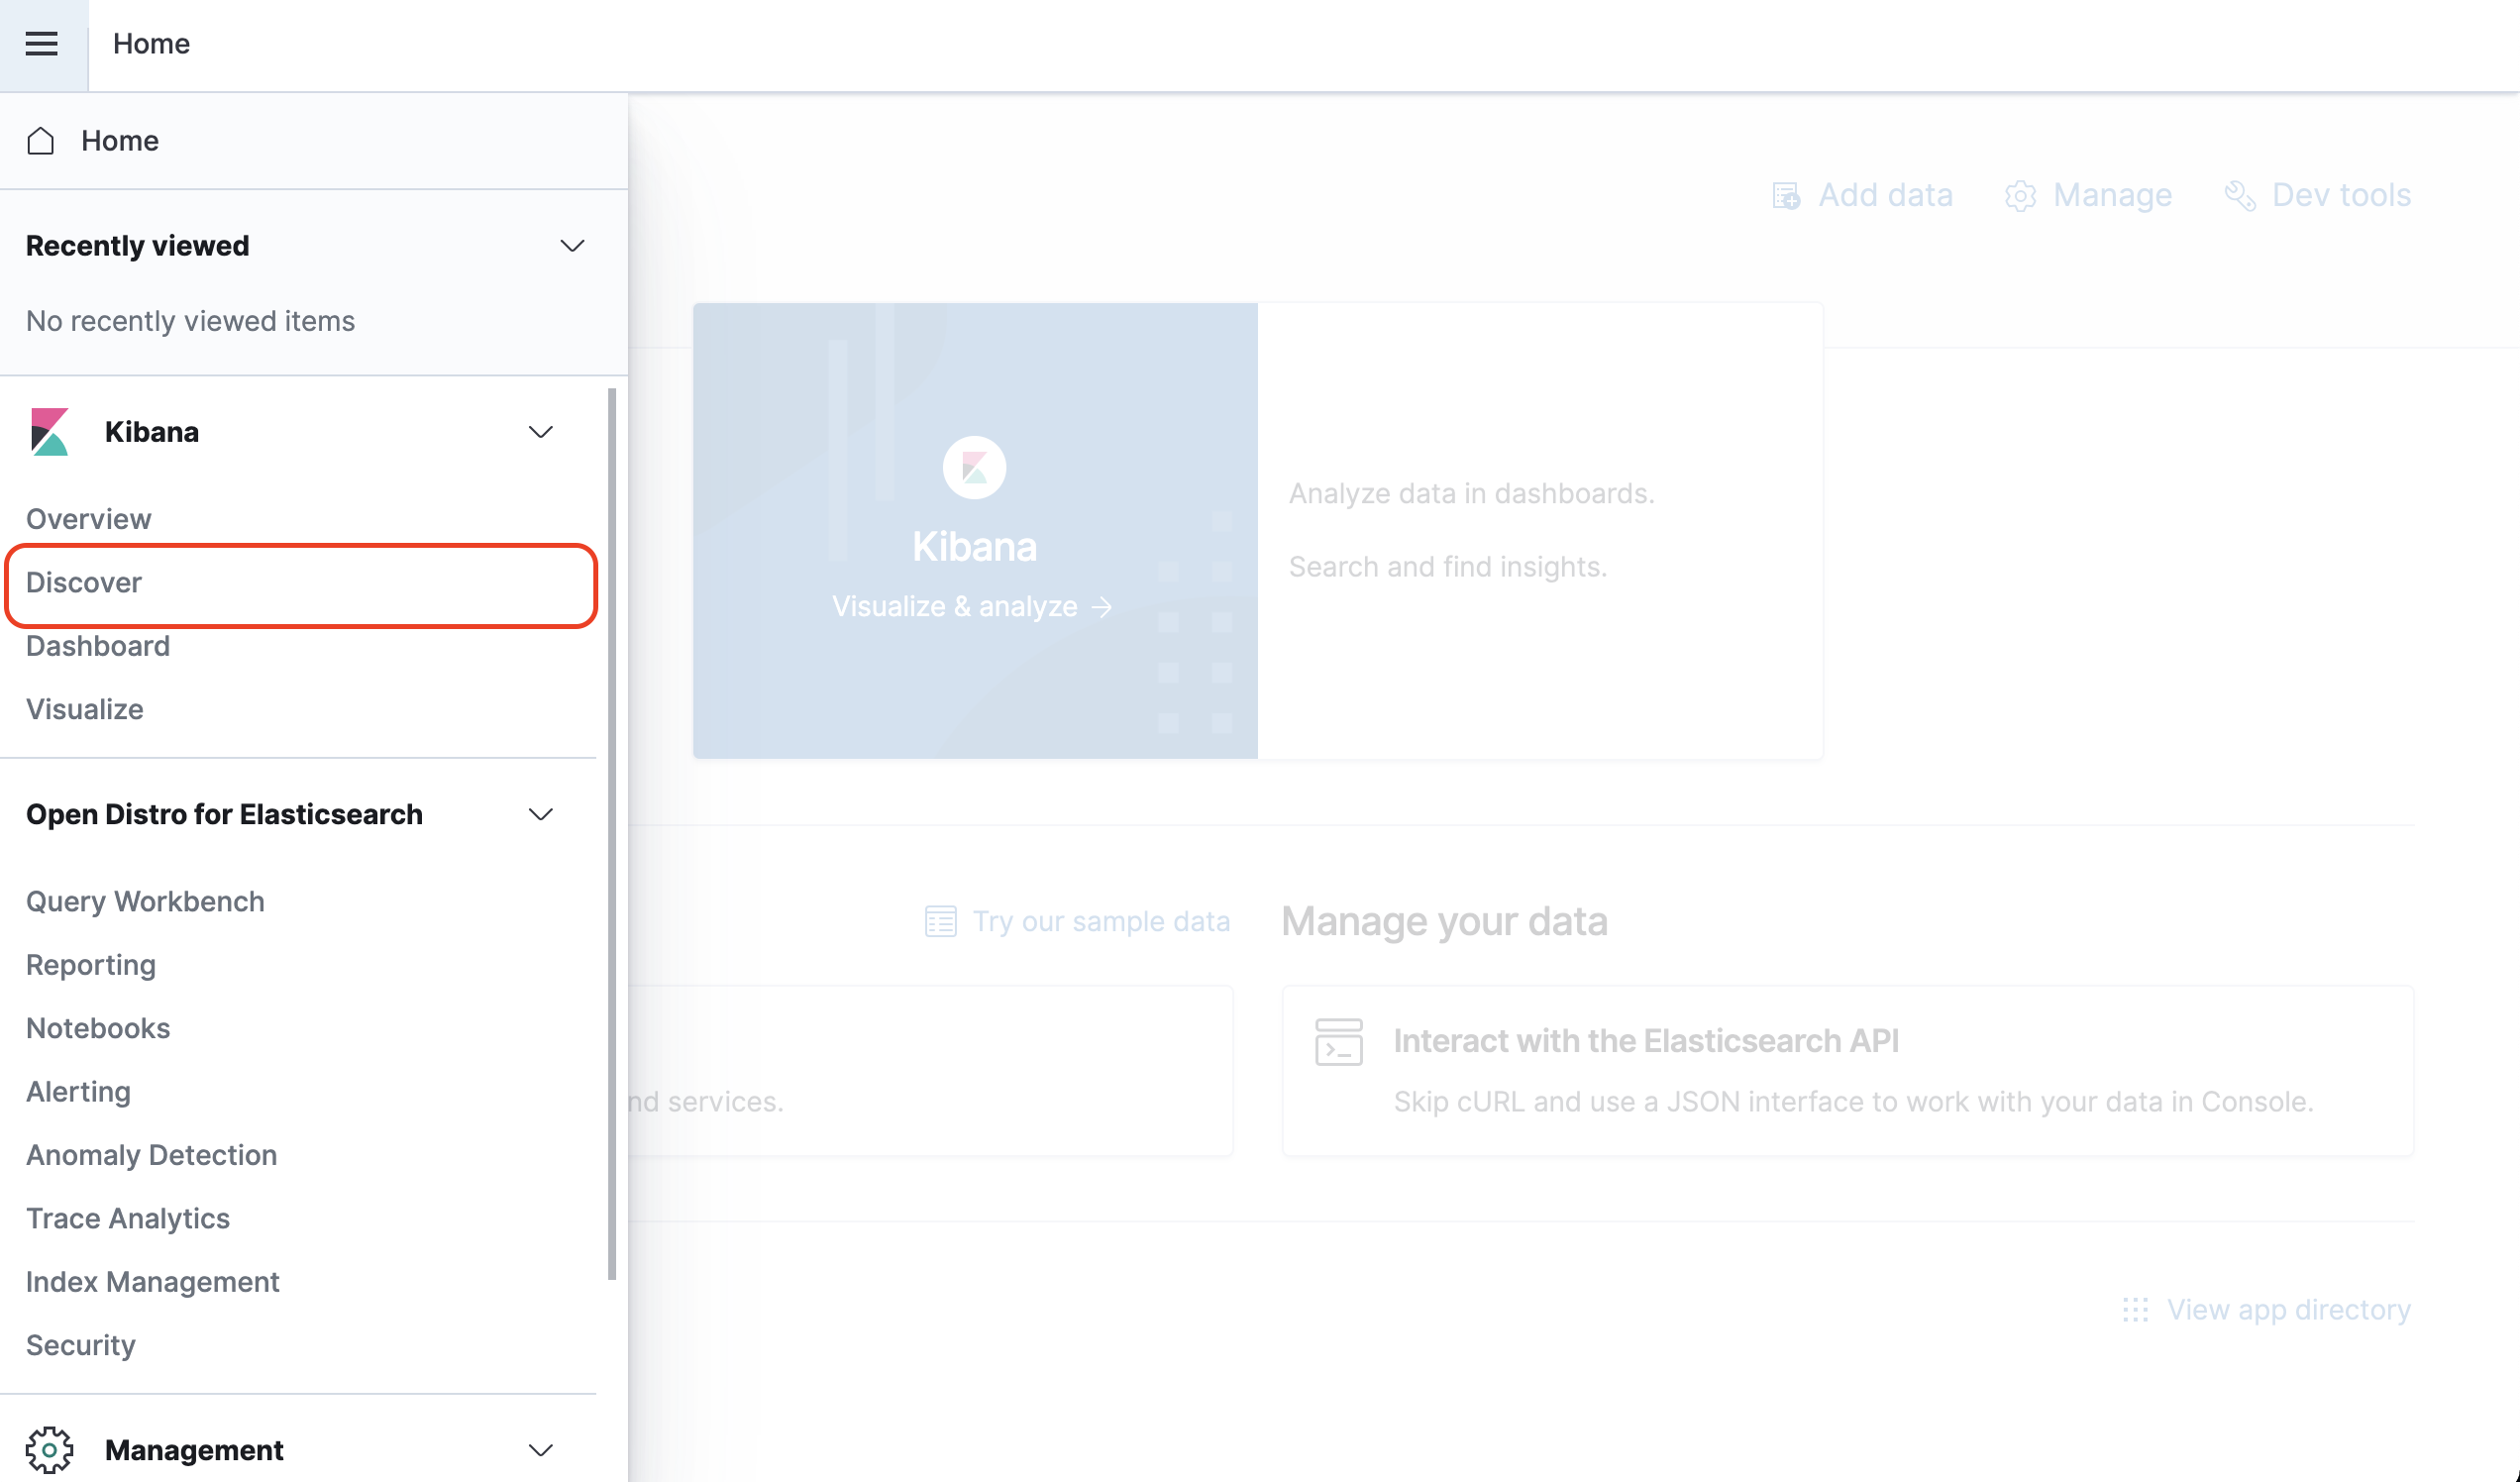Click the Manage gear icon at top
Viewport: 2520px width, 1482px height.
click(2020, 195)
